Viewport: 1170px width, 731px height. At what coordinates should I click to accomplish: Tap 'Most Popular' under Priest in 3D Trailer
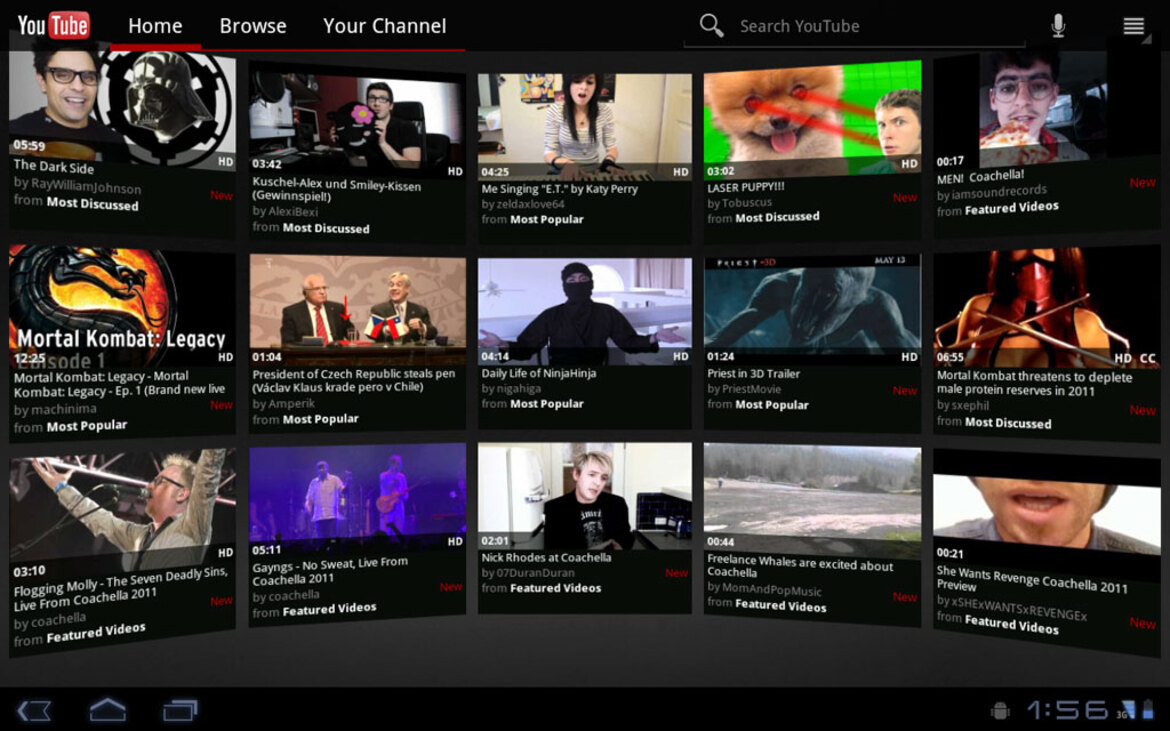pyautogui.click(x=772, y=404)
